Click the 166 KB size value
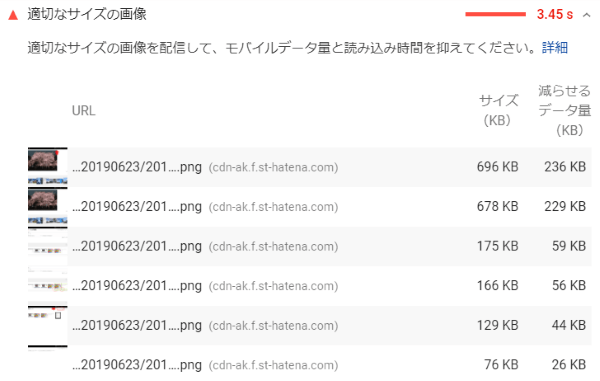The width and height of the screenshot is (600, 381). pyautogui.click(x=497, y=285)
